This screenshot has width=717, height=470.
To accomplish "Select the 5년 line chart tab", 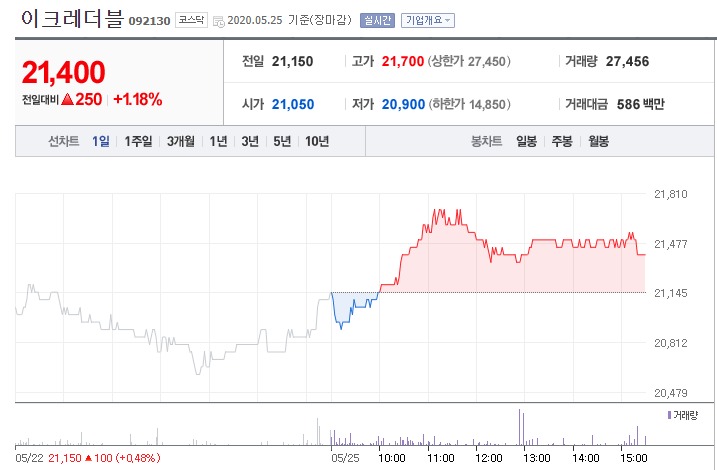I will [282, 141].
